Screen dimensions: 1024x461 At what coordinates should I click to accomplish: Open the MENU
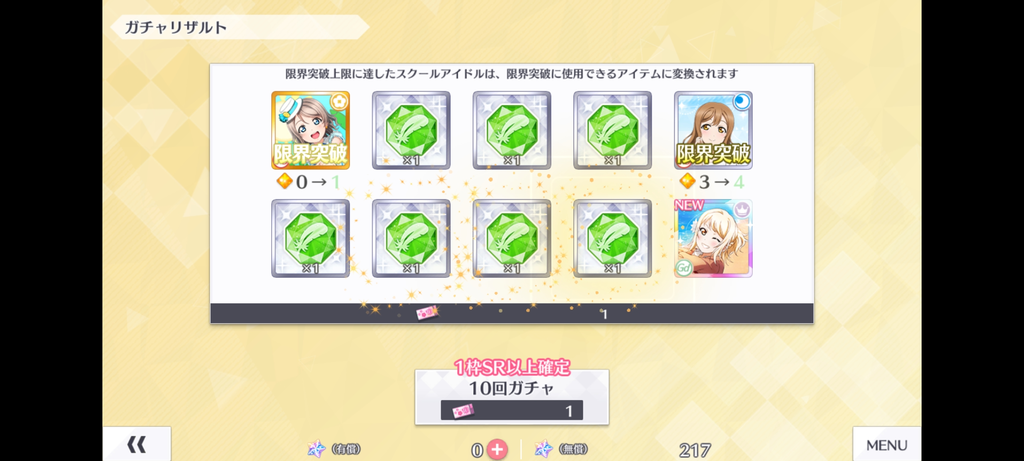pos(887,444)
